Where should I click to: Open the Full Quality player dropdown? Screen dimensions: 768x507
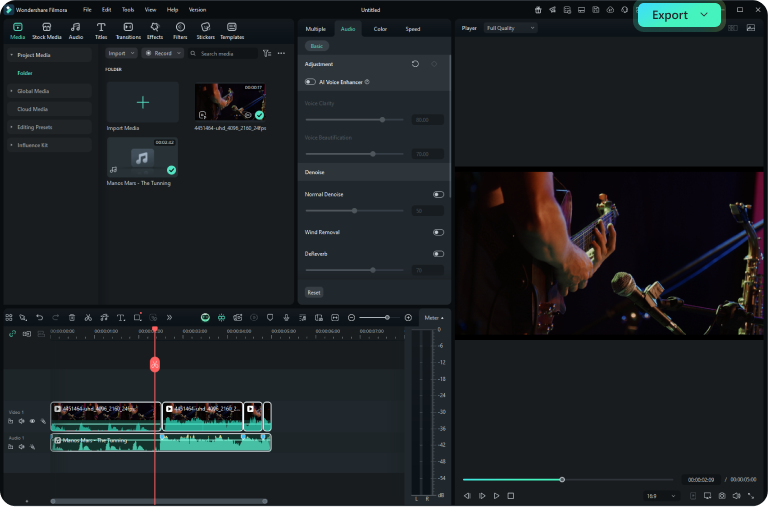tap(510, 28)
